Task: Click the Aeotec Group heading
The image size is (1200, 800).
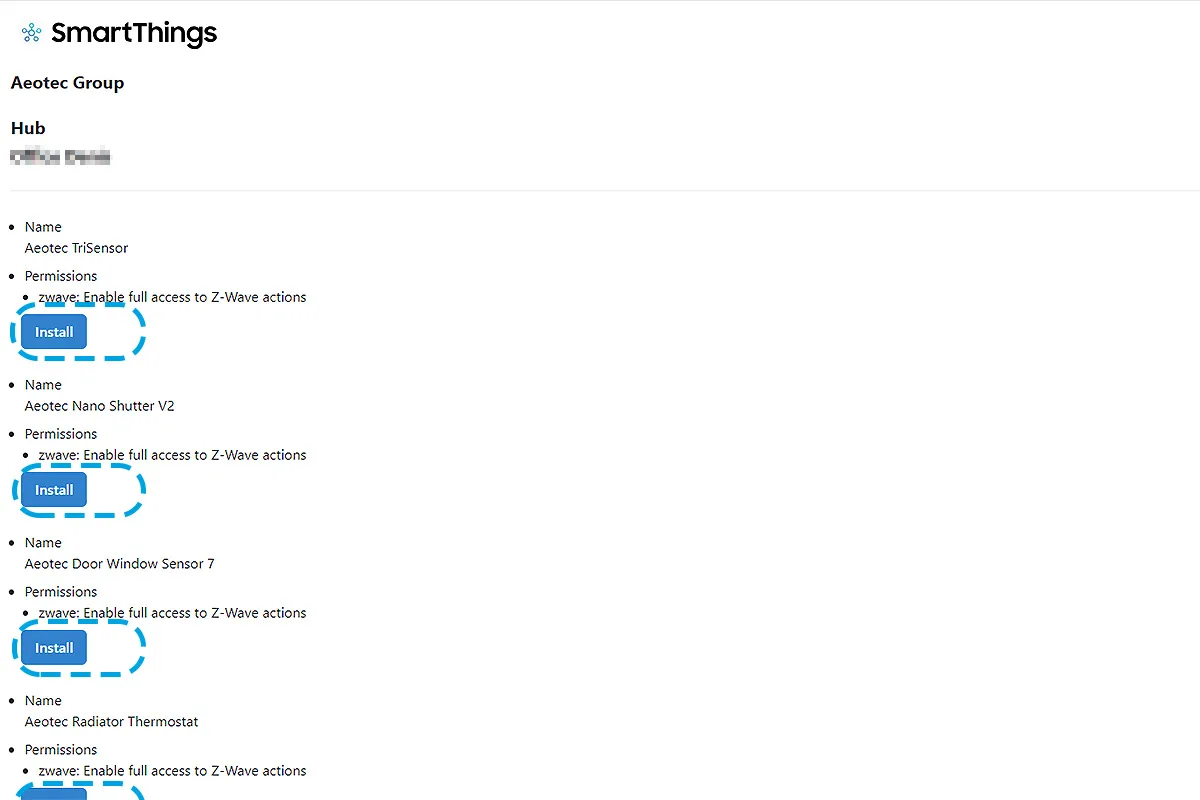Action: (67, 83)
